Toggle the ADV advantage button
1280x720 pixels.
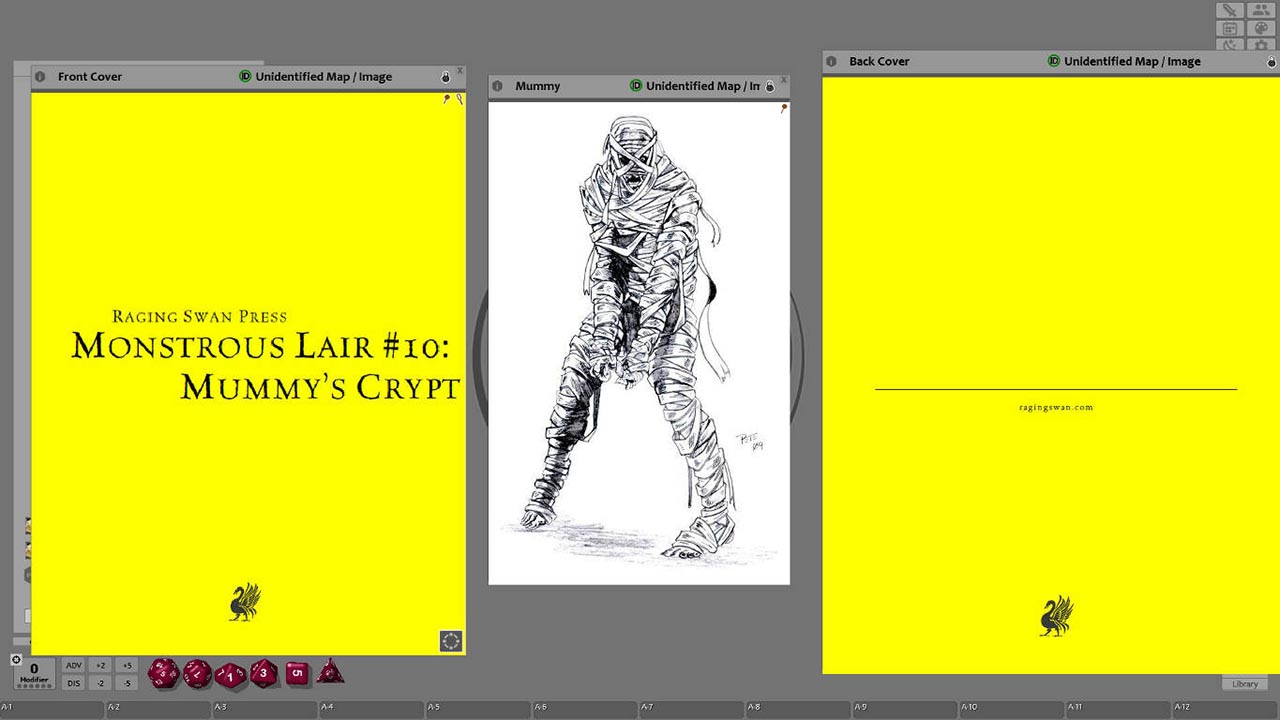(74, 666)
